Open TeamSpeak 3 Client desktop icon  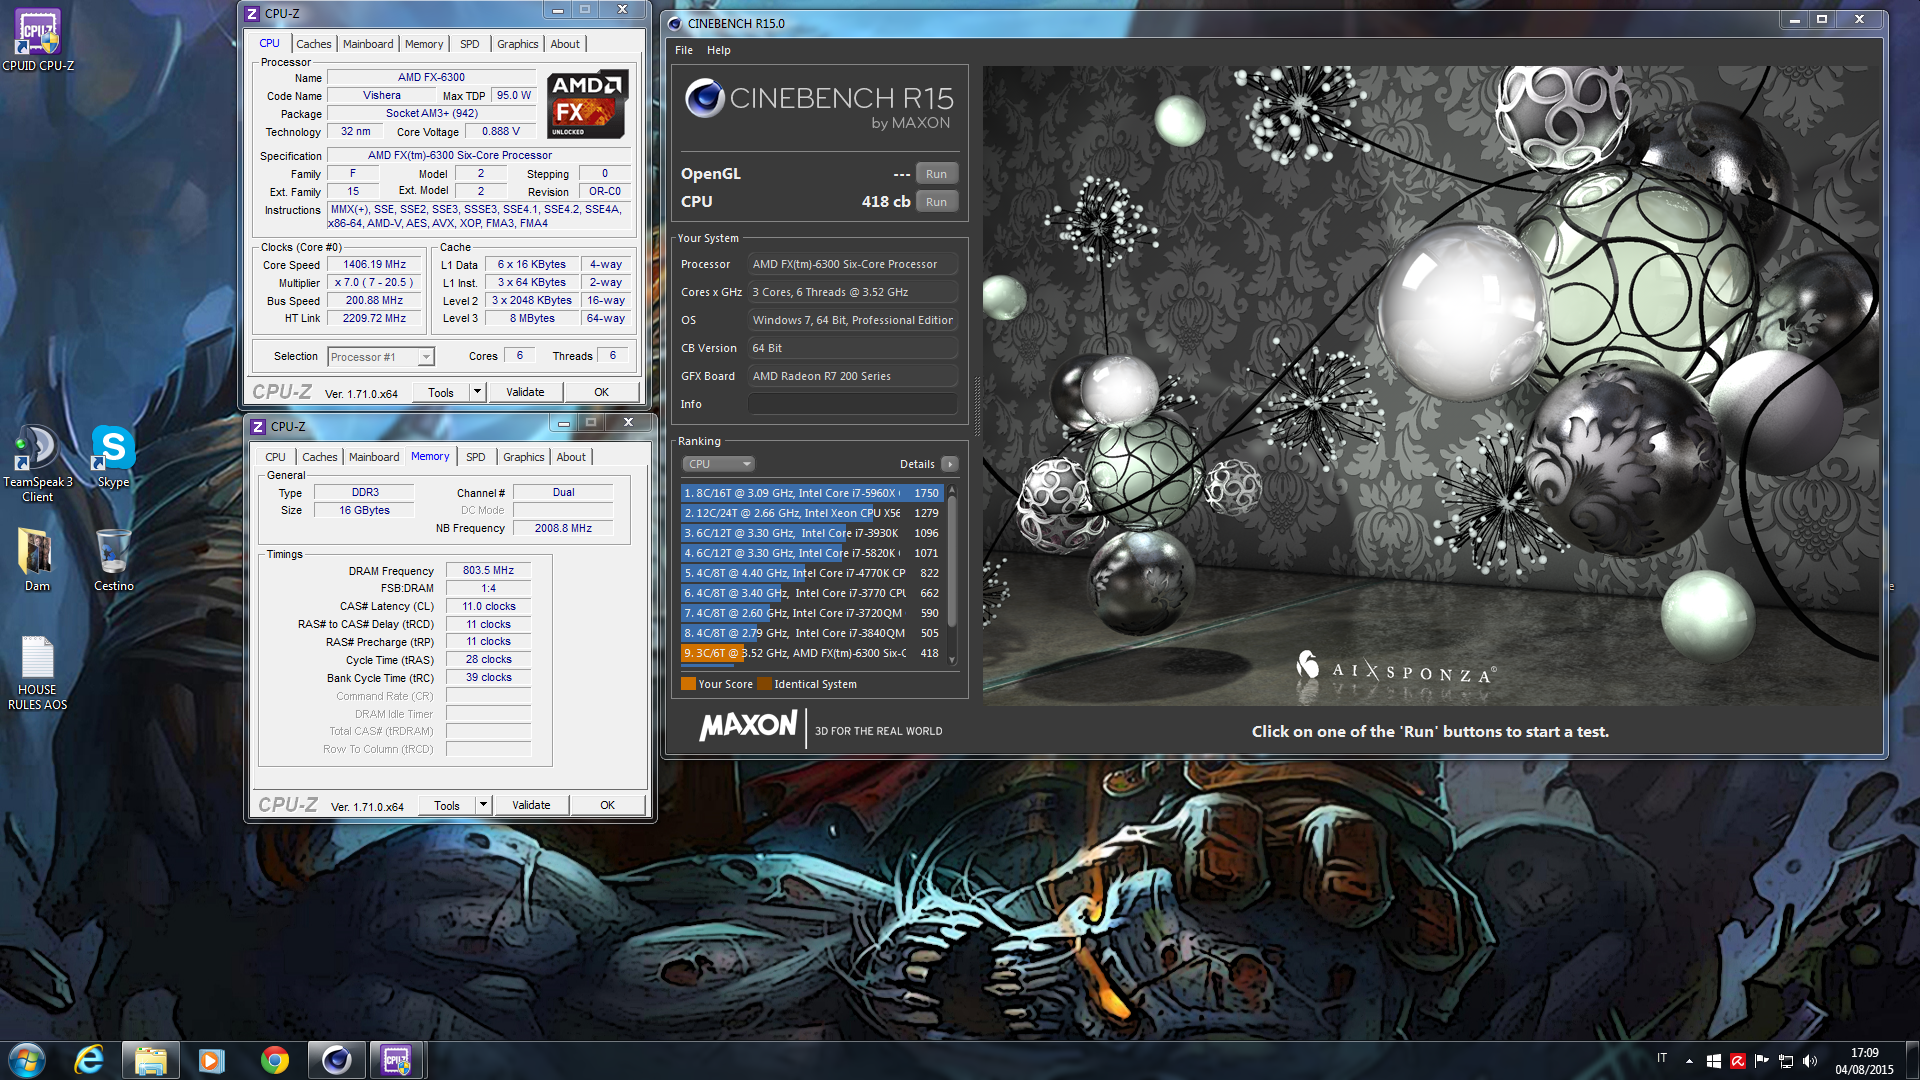pyautogui.click(x=38, y=463)
